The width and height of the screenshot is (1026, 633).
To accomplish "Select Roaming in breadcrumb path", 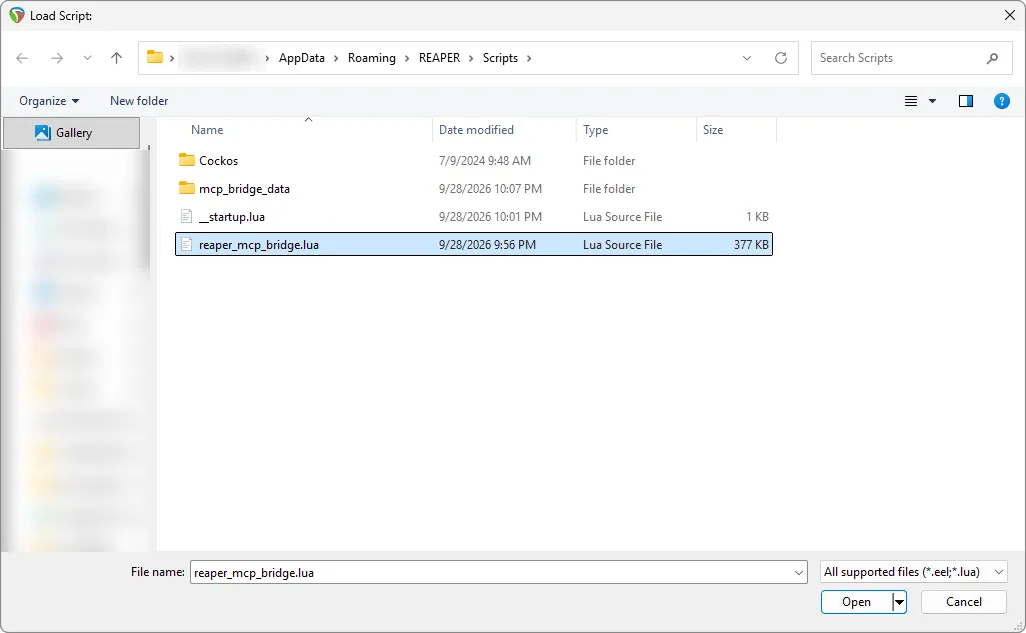I will click(372, 58).
